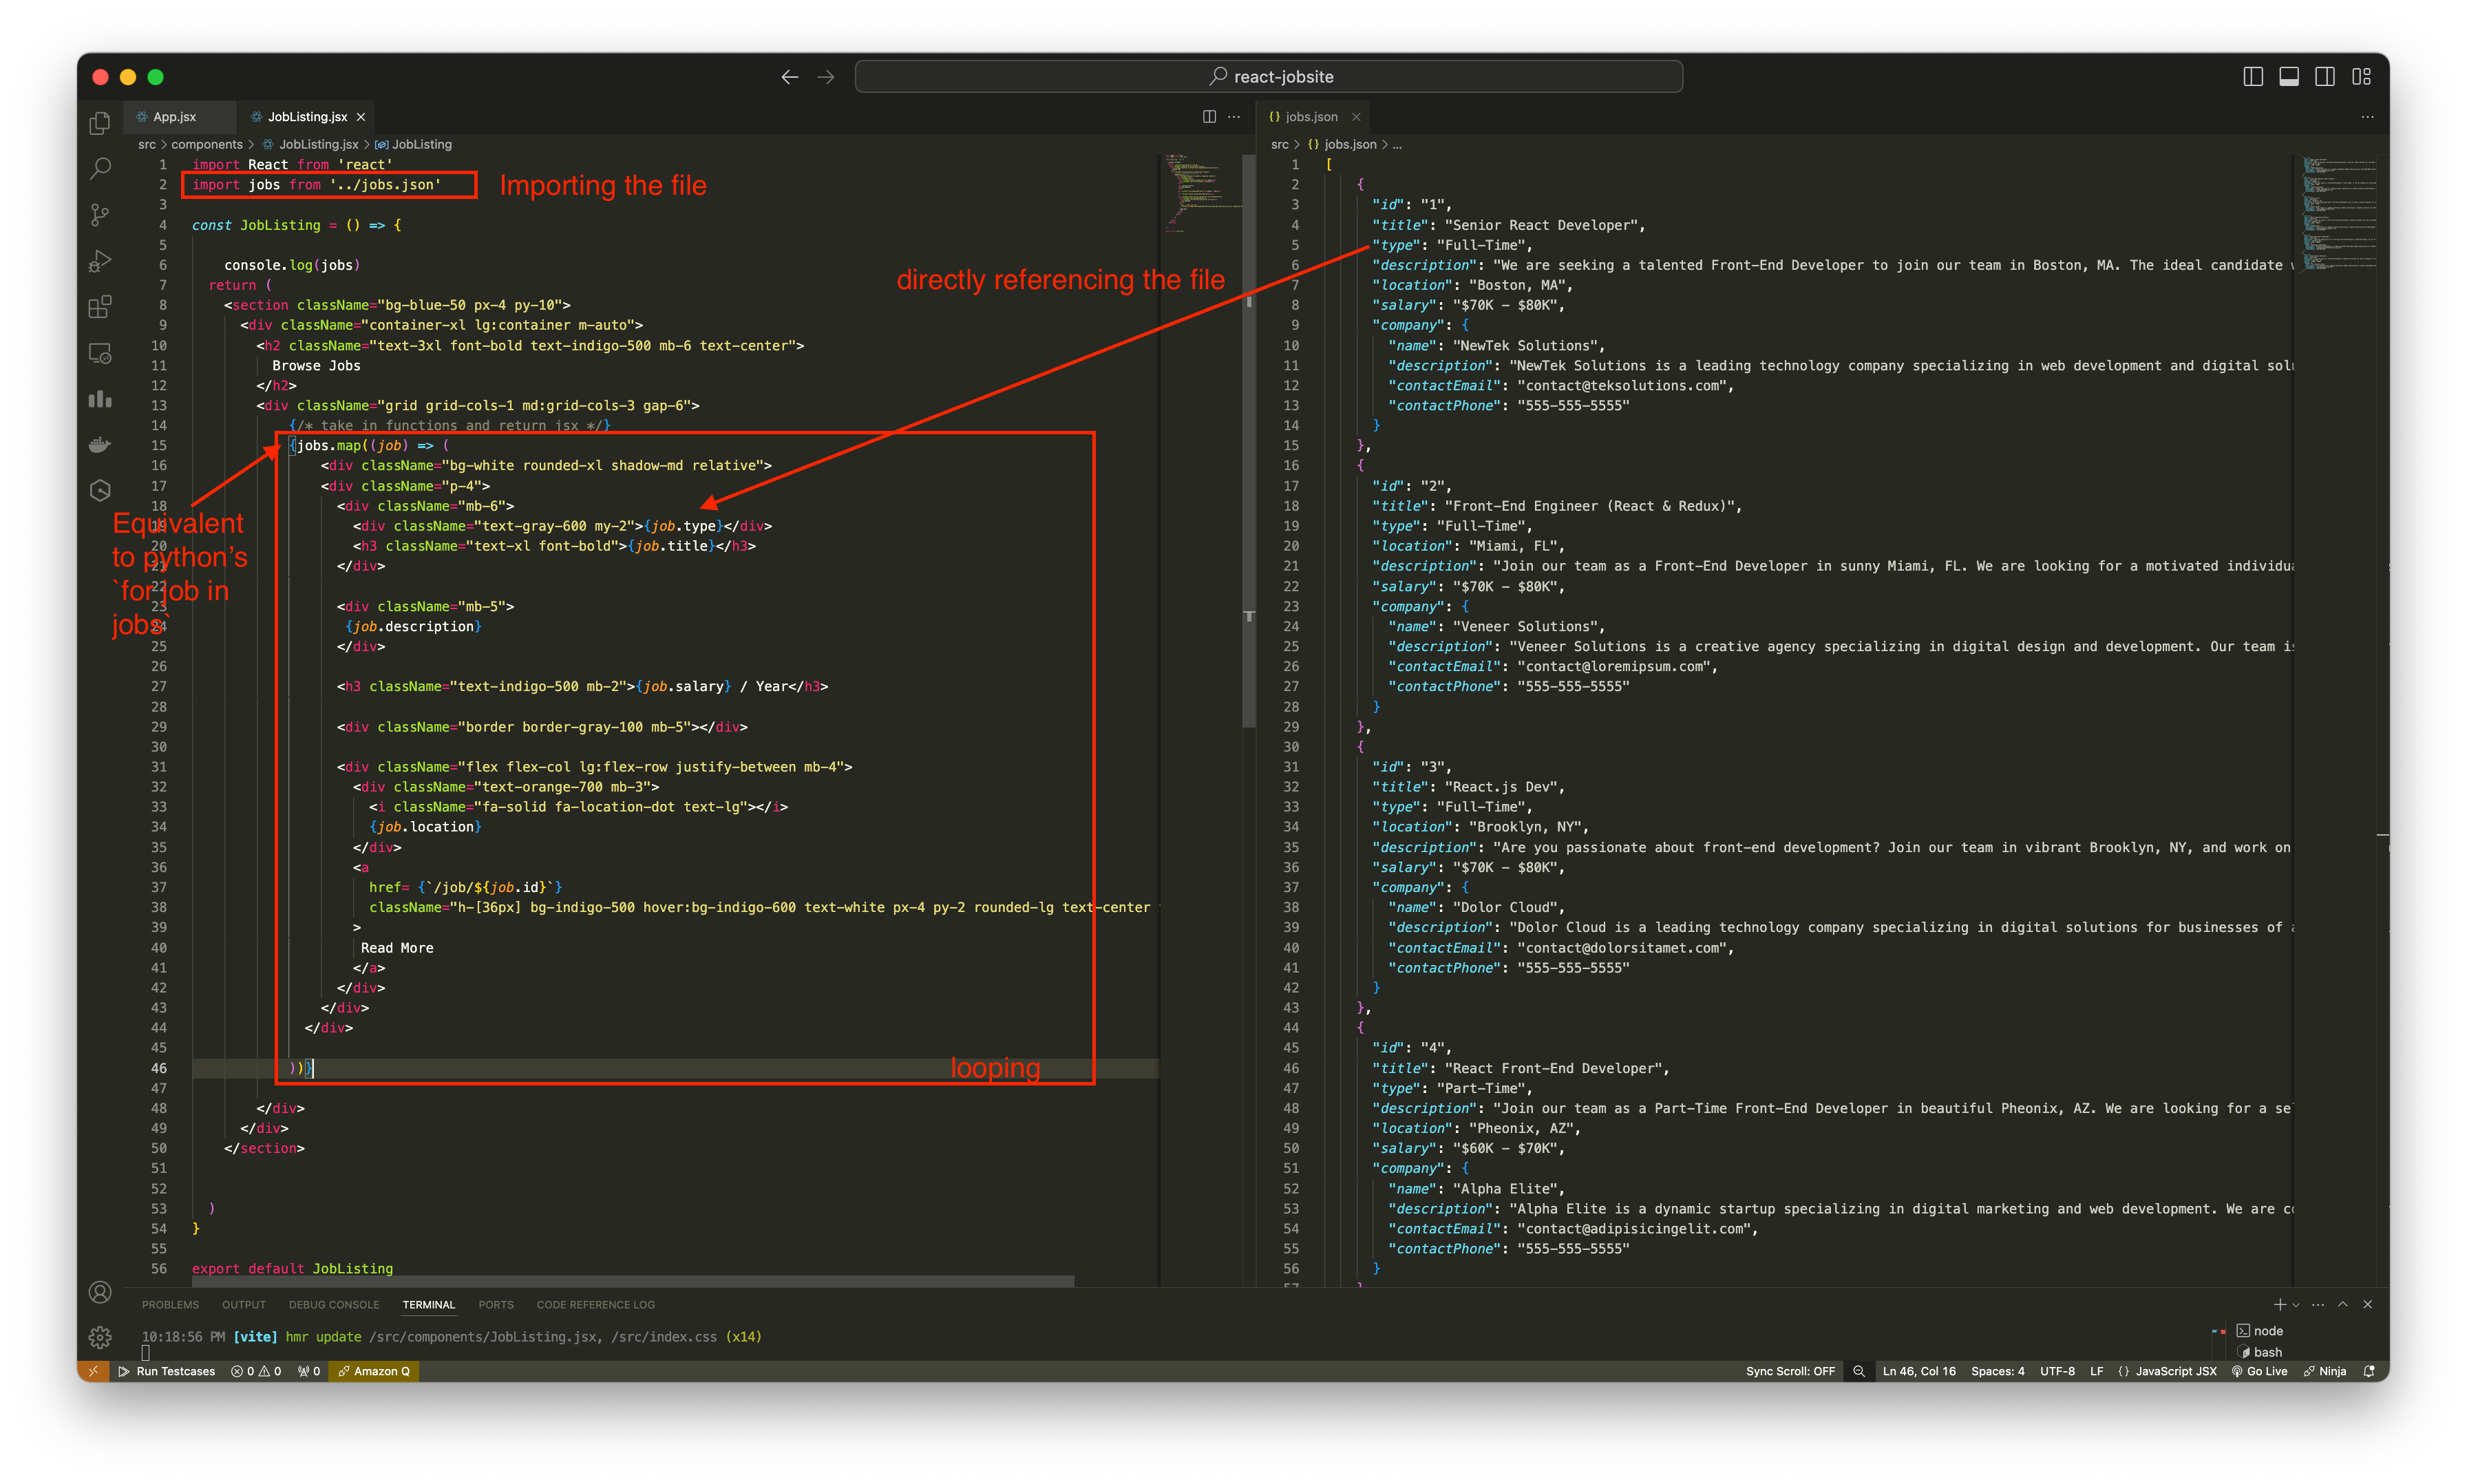
Task: Open the components breadcrumb in the JobListing.jsx path
Action: [207, 145]
